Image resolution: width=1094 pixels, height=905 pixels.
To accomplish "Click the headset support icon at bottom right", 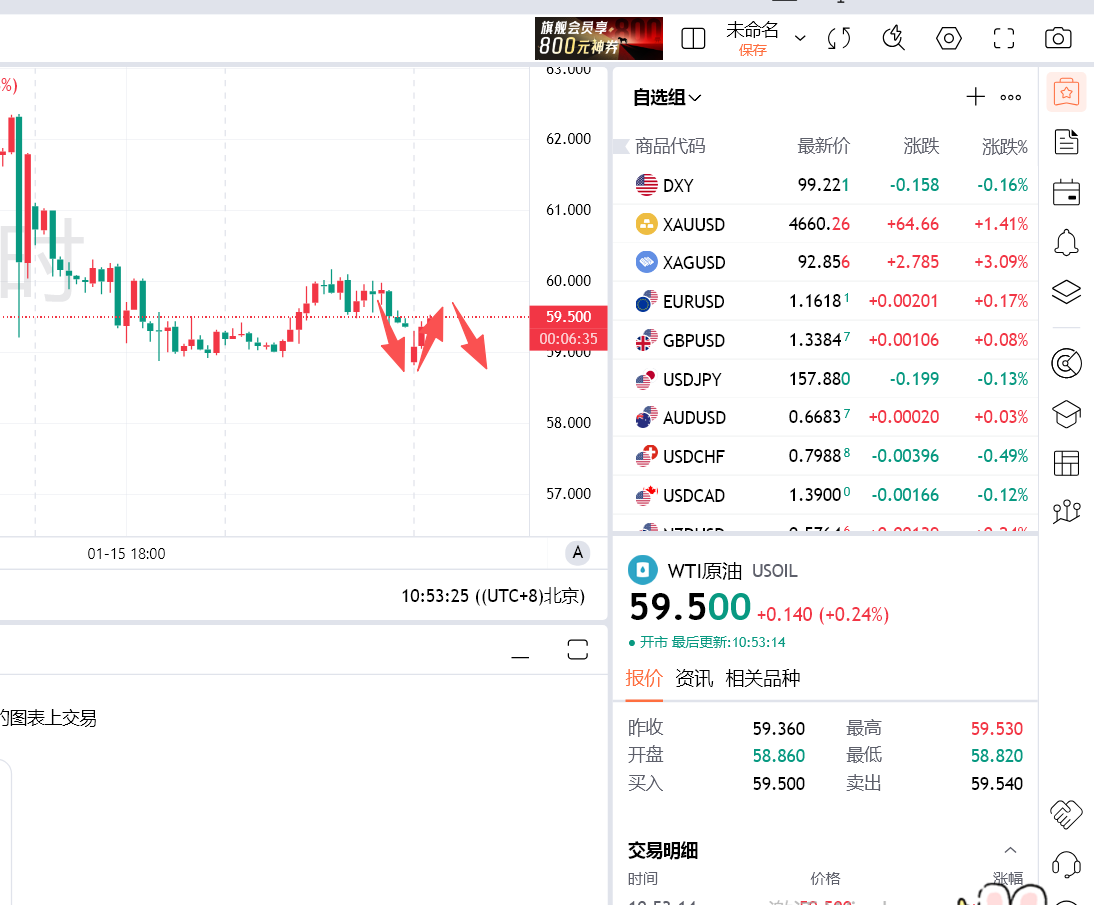I will (x=1066, y=866).
